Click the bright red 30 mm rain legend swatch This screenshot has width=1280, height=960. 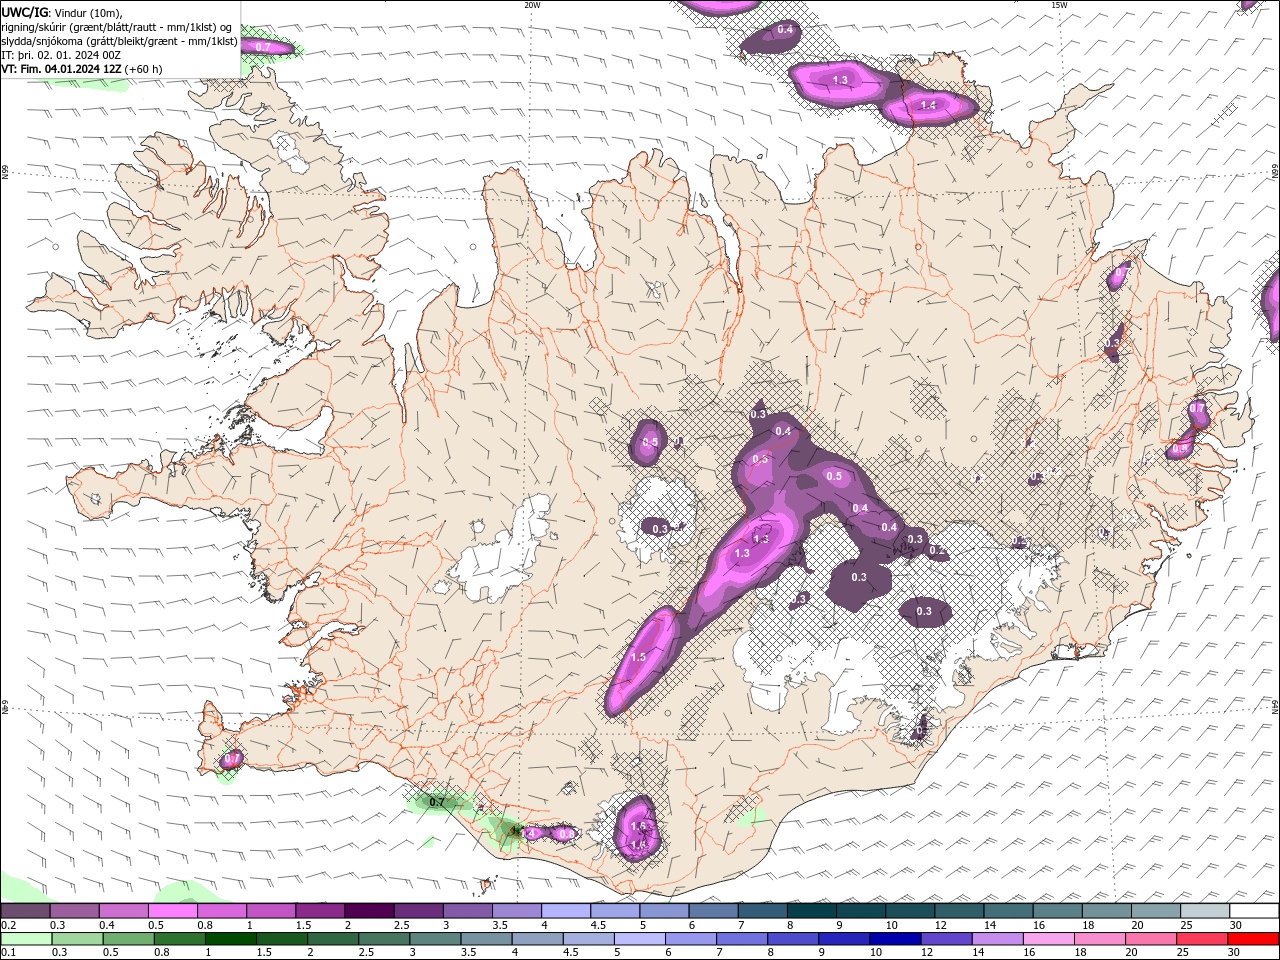click(1254, 939)
